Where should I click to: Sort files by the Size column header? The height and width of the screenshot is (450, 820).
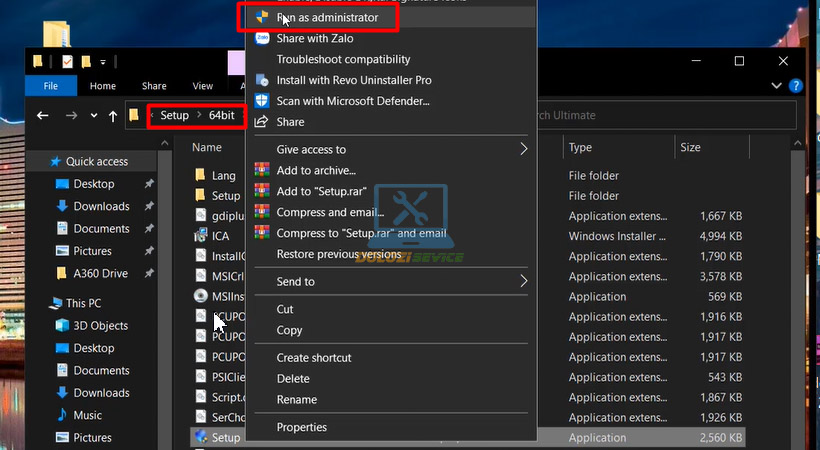pyautogui.click(x=690, y=148)
